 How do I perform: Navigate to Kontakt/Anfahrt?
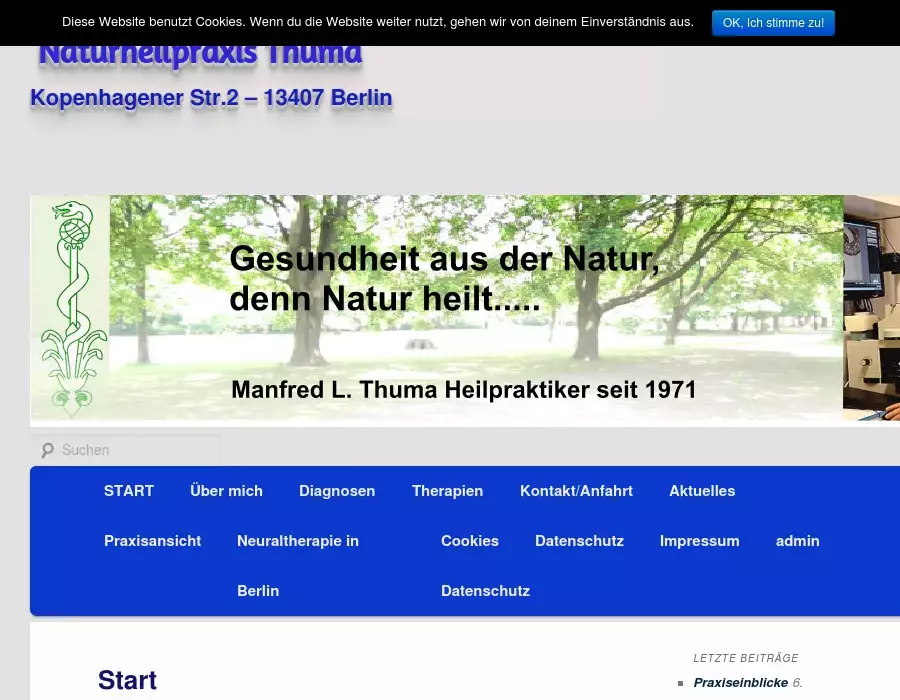pyautogui.click(x=576, y=491)
